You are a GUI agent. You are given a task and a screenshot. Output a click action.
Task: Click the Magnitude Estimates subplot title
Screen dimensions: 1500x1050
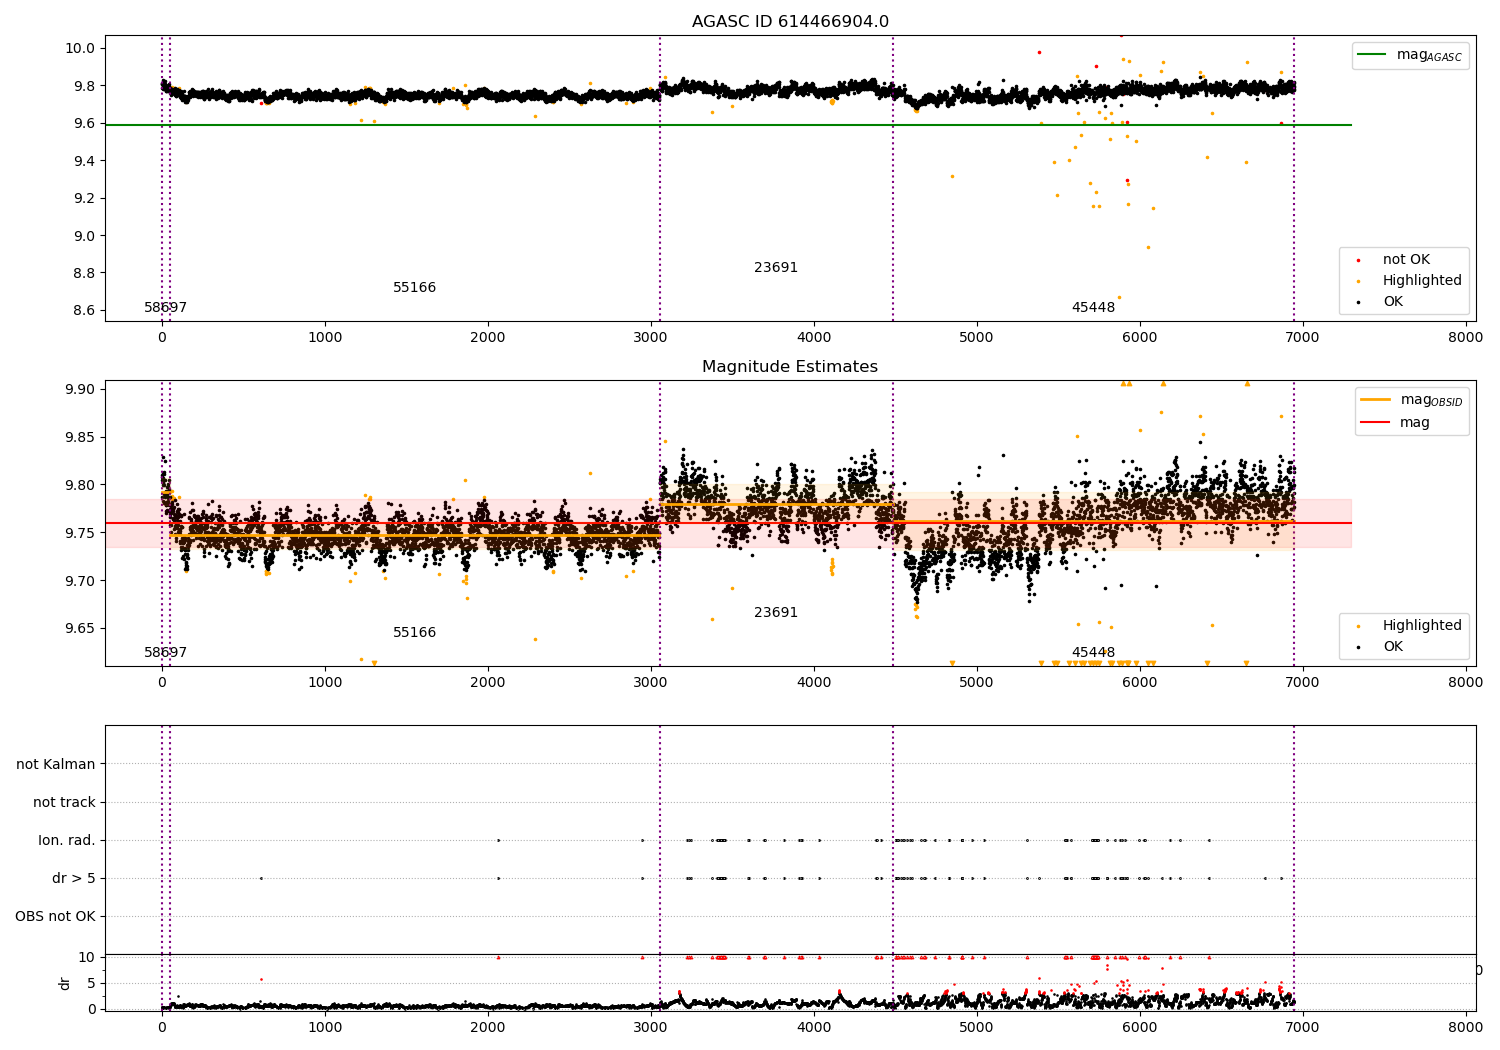(x=790, y=367)
